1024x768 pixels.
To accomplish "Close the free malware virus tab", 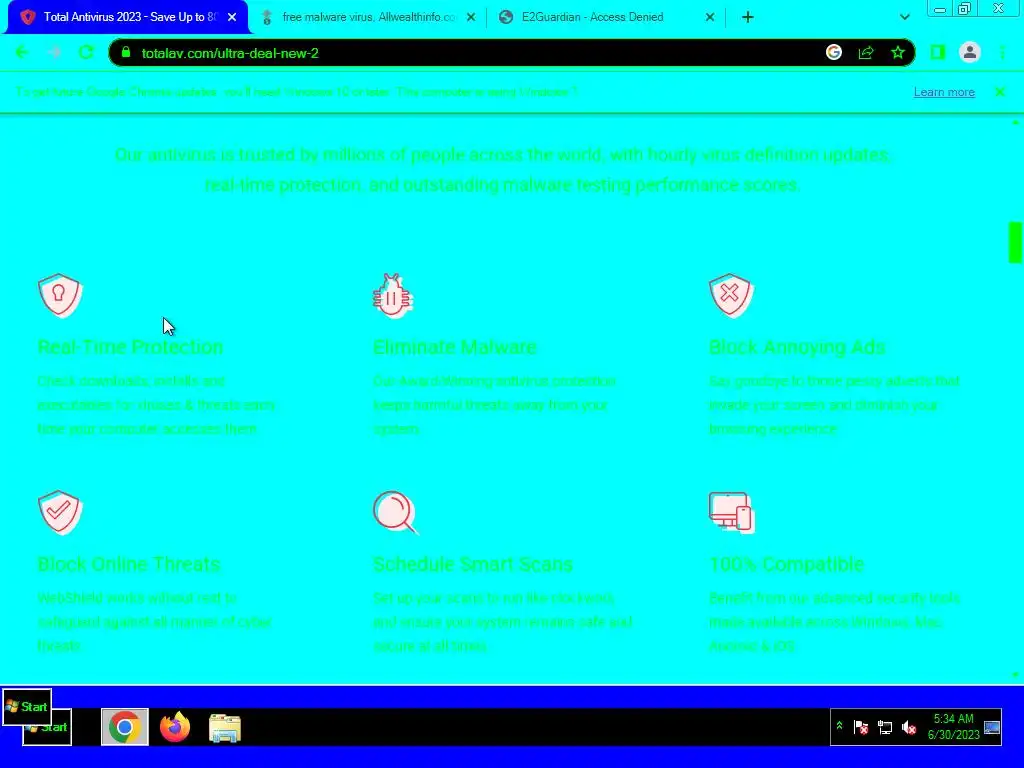I will pyautogui.click(x=471, y=17).
